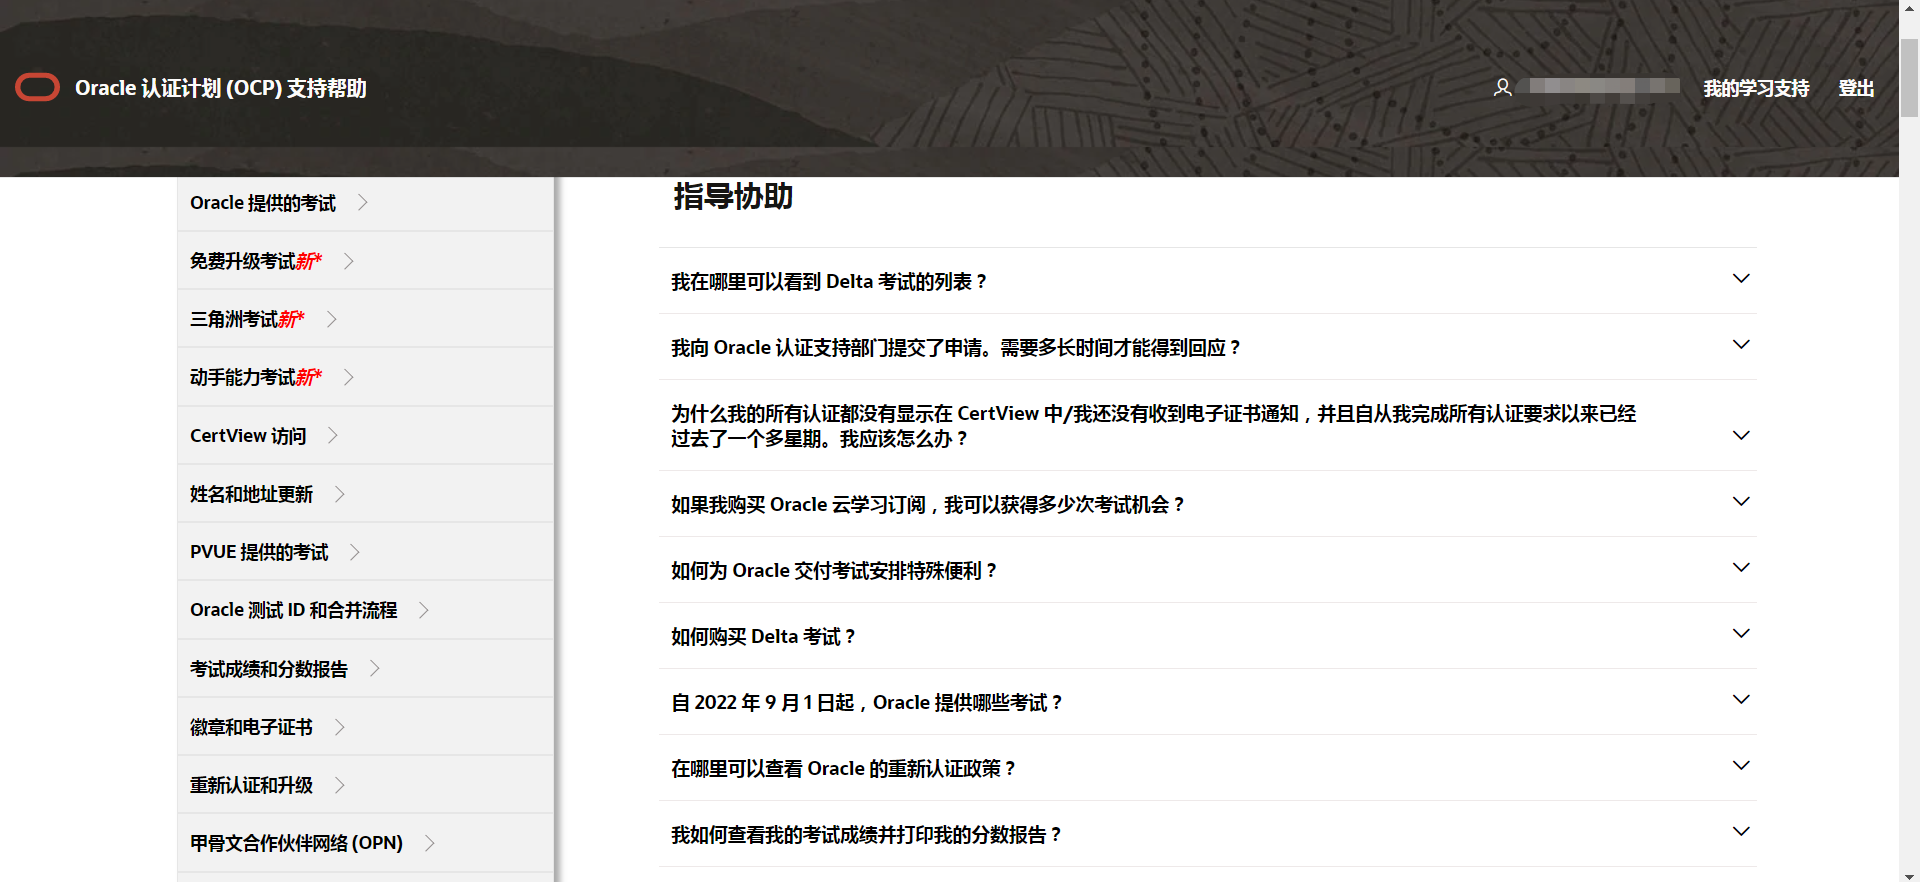Open the 徽章和电子证书 sidebar item
1920x882 pixels.
[365, 727]
